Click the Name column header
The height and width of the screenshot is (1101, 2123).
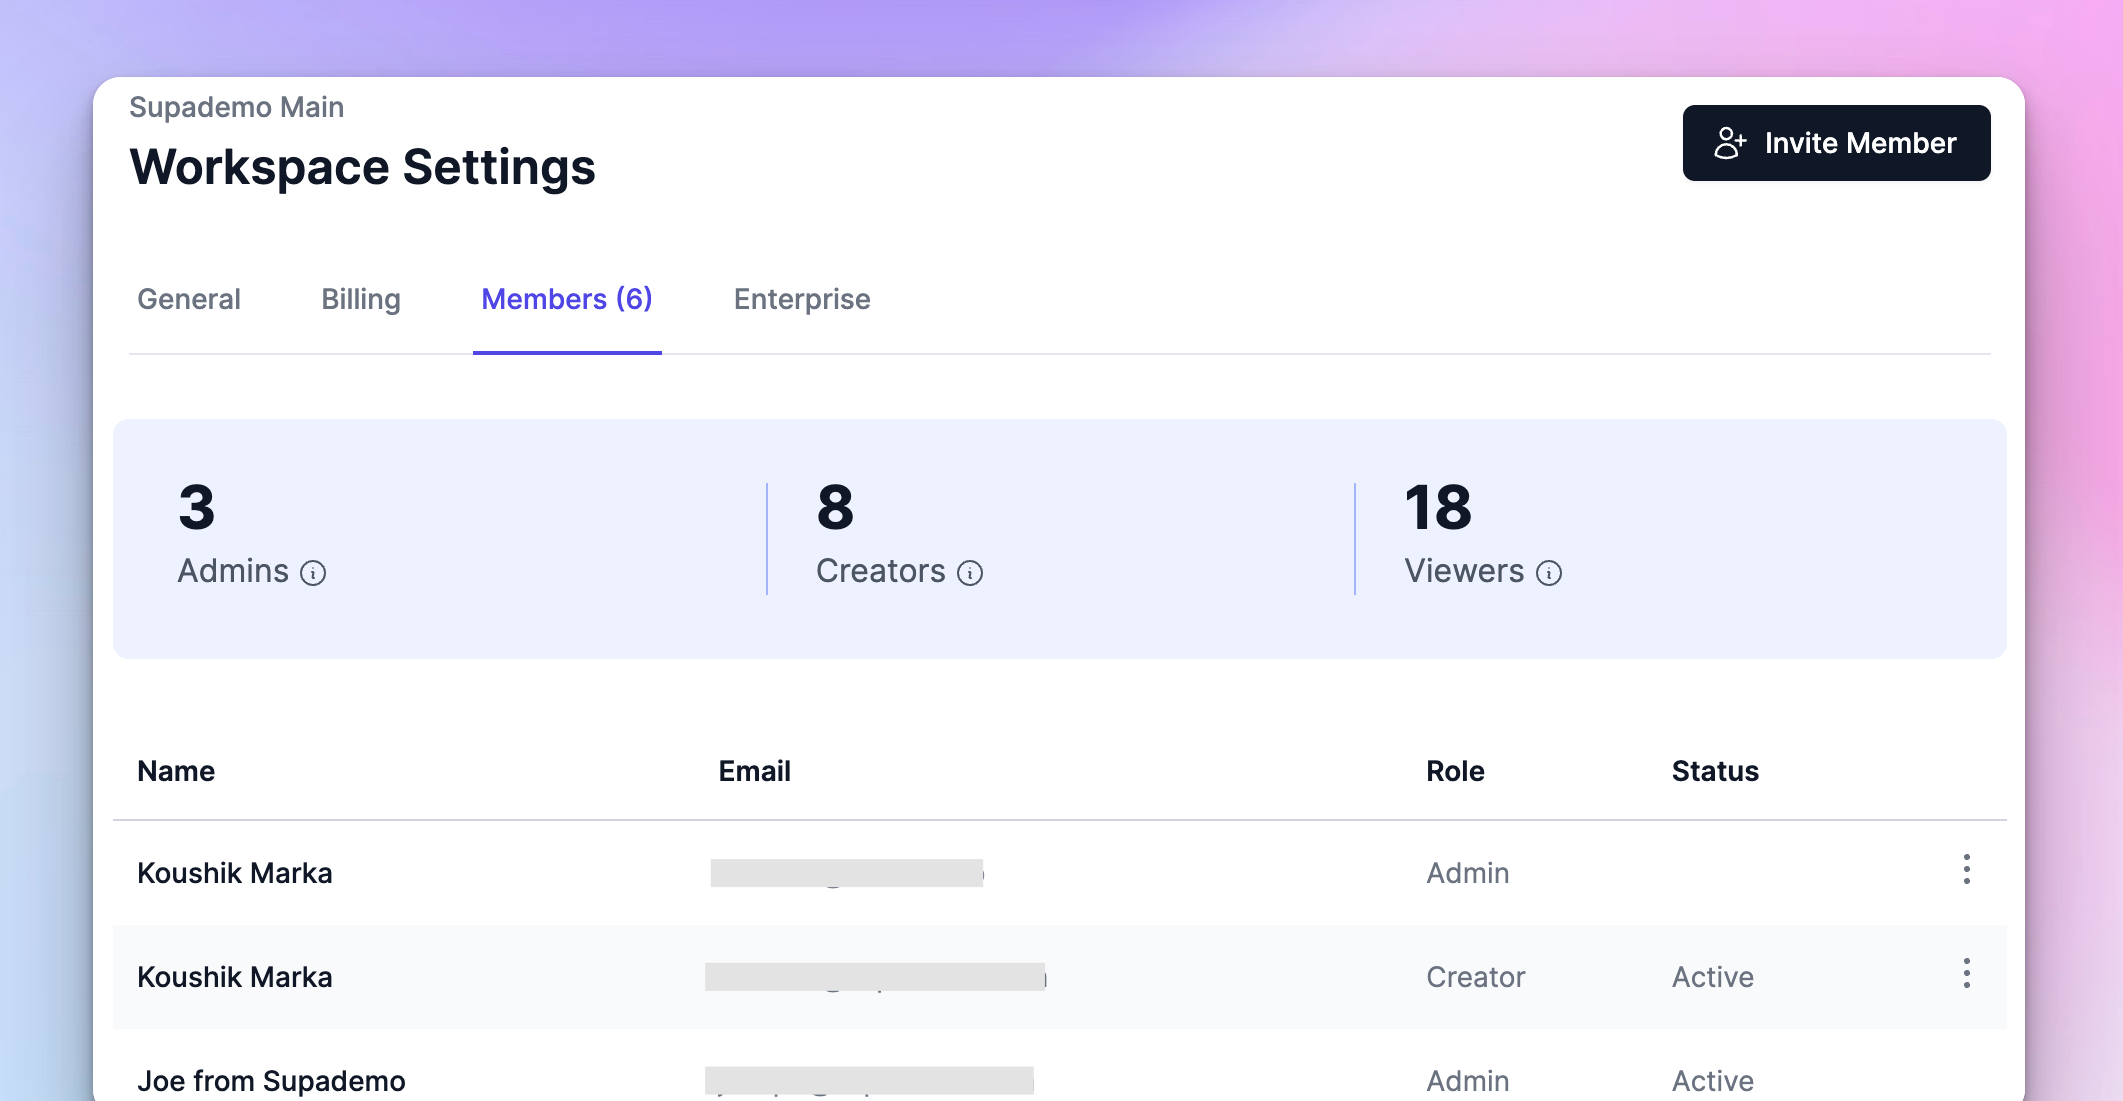[x=176, y=771]
